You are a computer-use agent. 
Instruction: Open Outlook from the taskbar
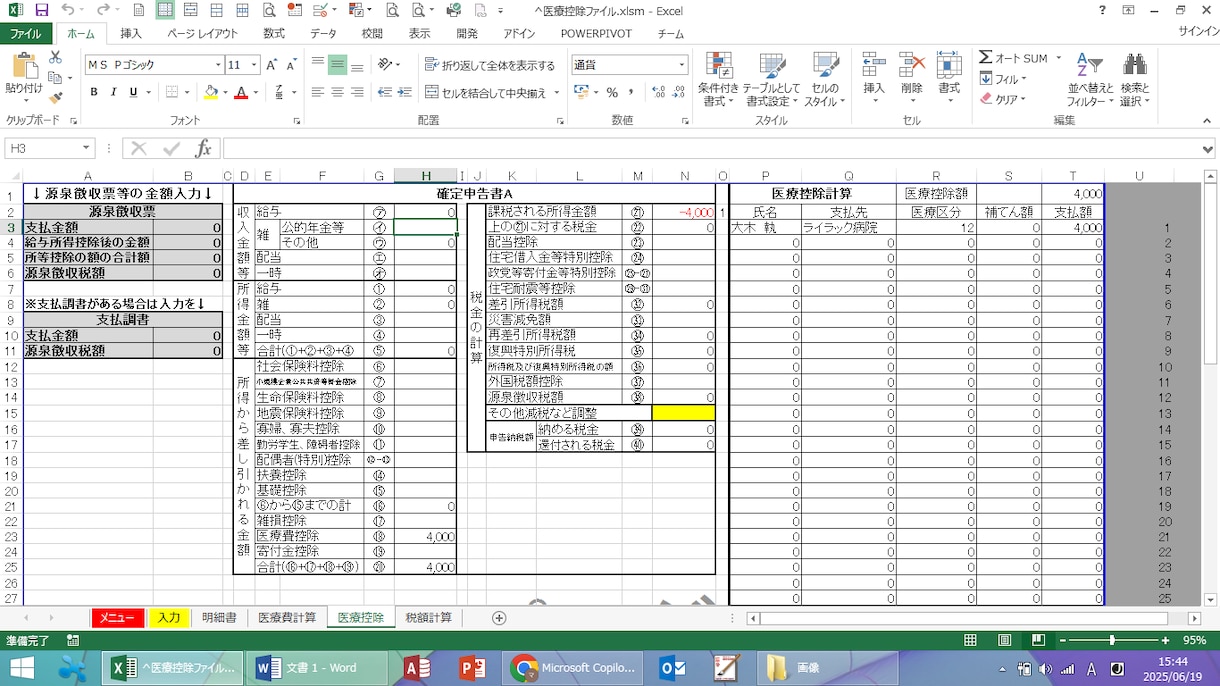[x=672, y=668]
